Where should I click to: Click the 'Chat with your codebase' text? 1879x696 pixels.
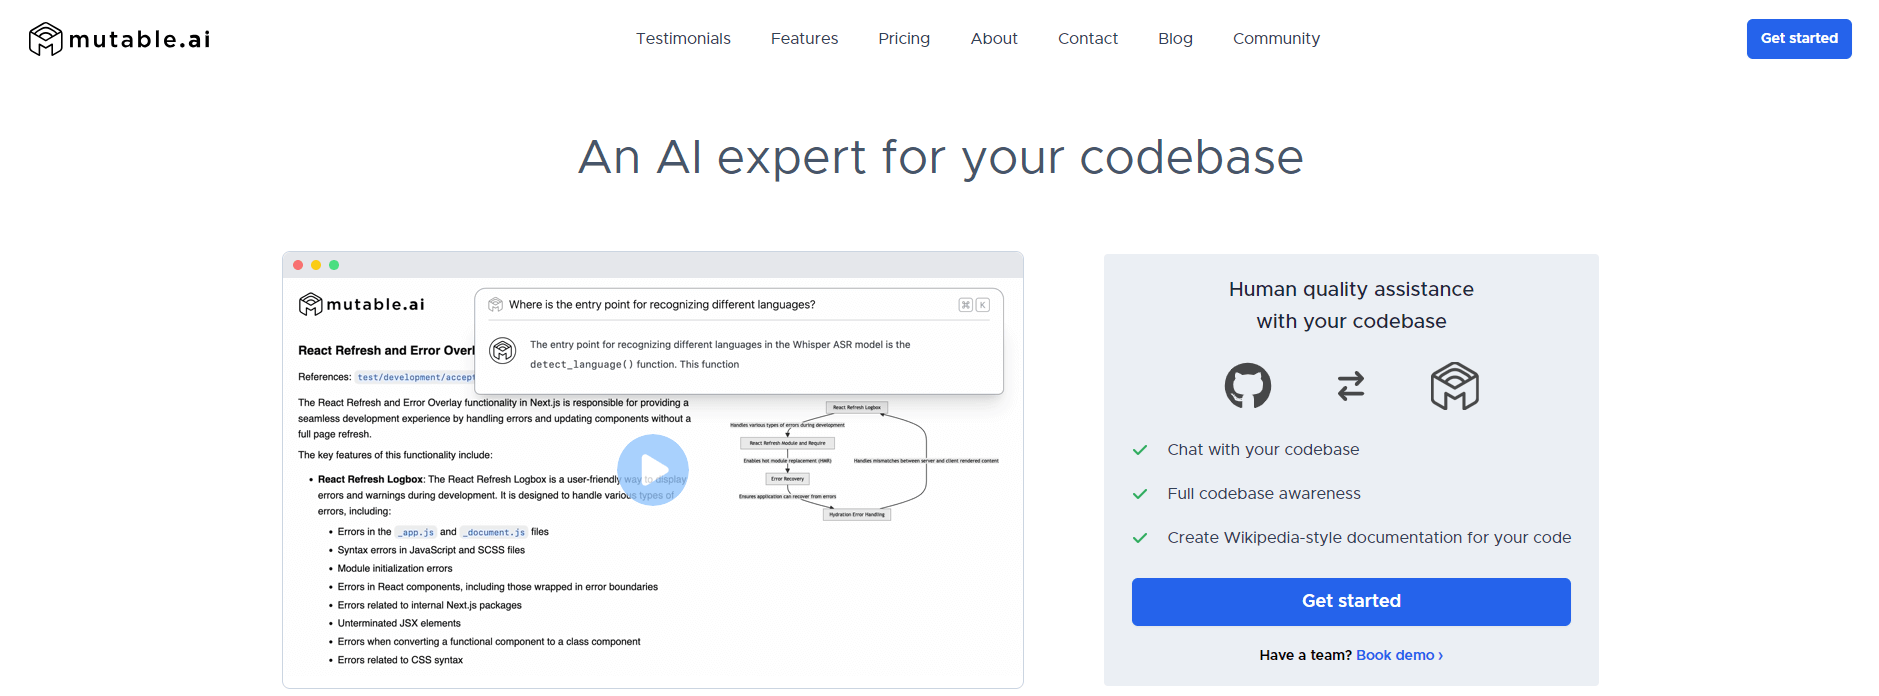(x=1263, y=450)
